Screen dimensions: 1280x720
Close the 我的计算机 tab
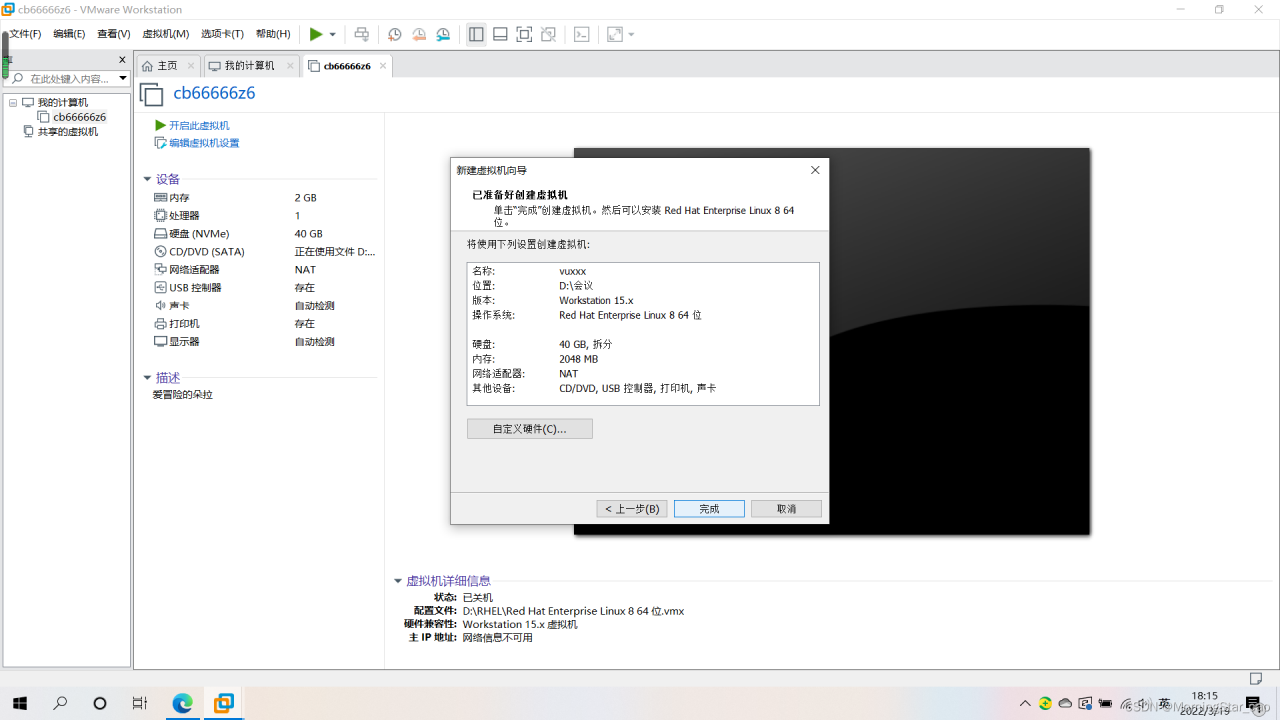point(290,66)
